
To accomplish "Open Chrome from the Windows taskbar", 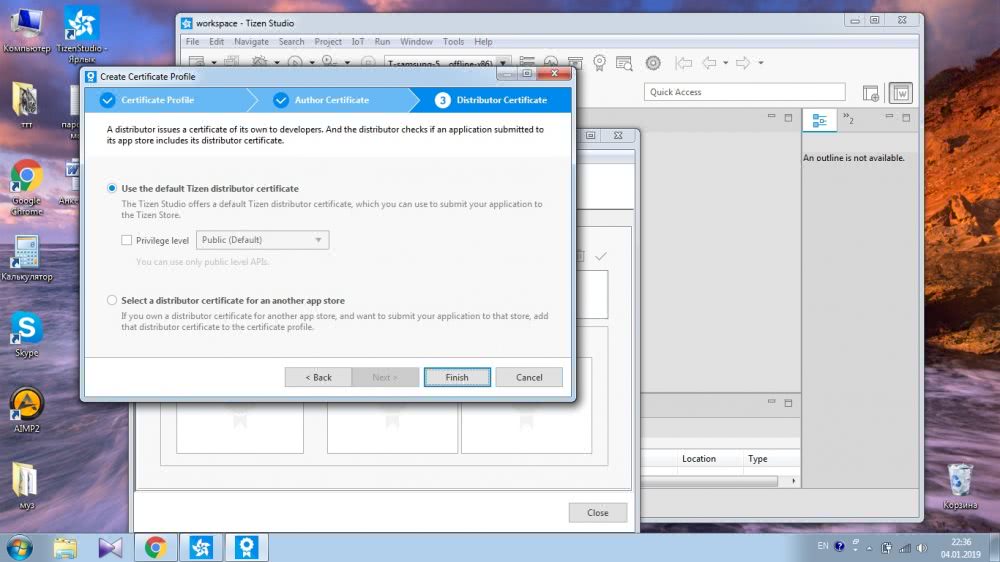I will pos(155,547).
